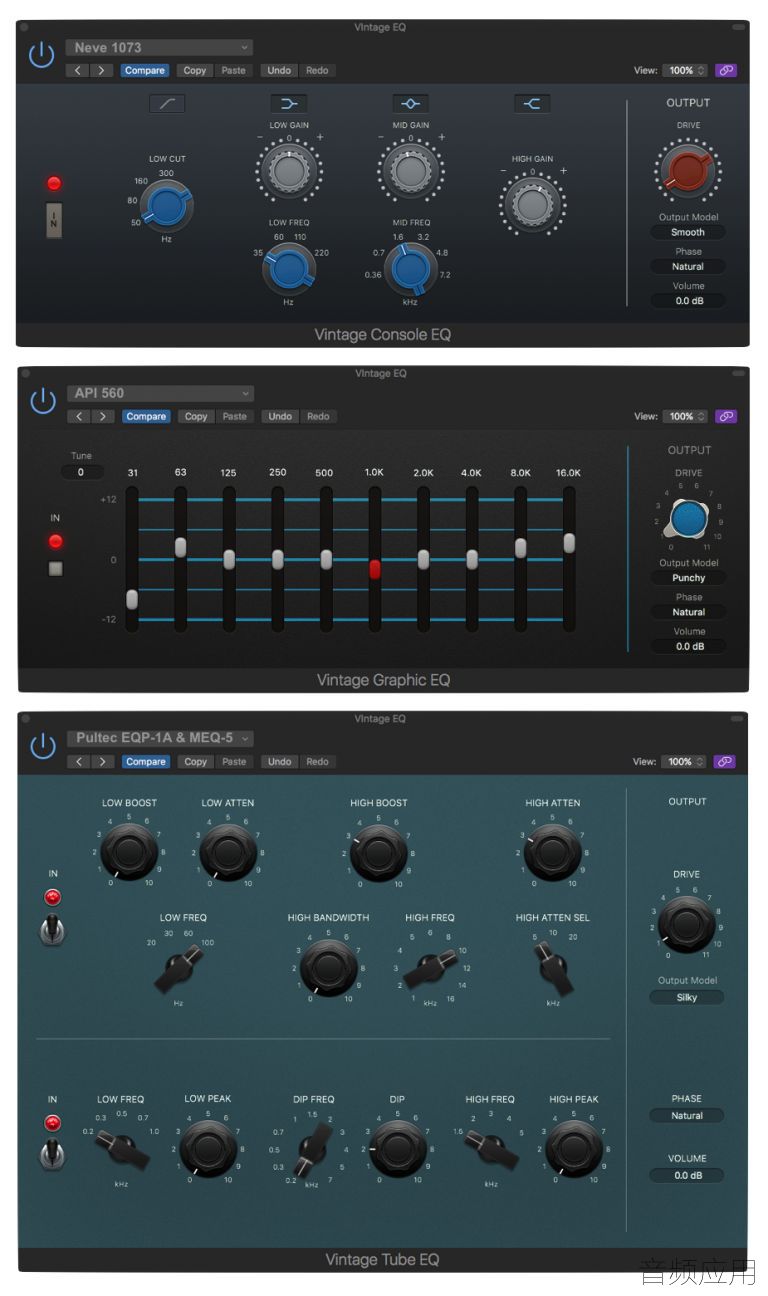
Task: Flip the upper IN toggle switch on Tube EQ
Action: pyautogui.click(x=53, y=930)
